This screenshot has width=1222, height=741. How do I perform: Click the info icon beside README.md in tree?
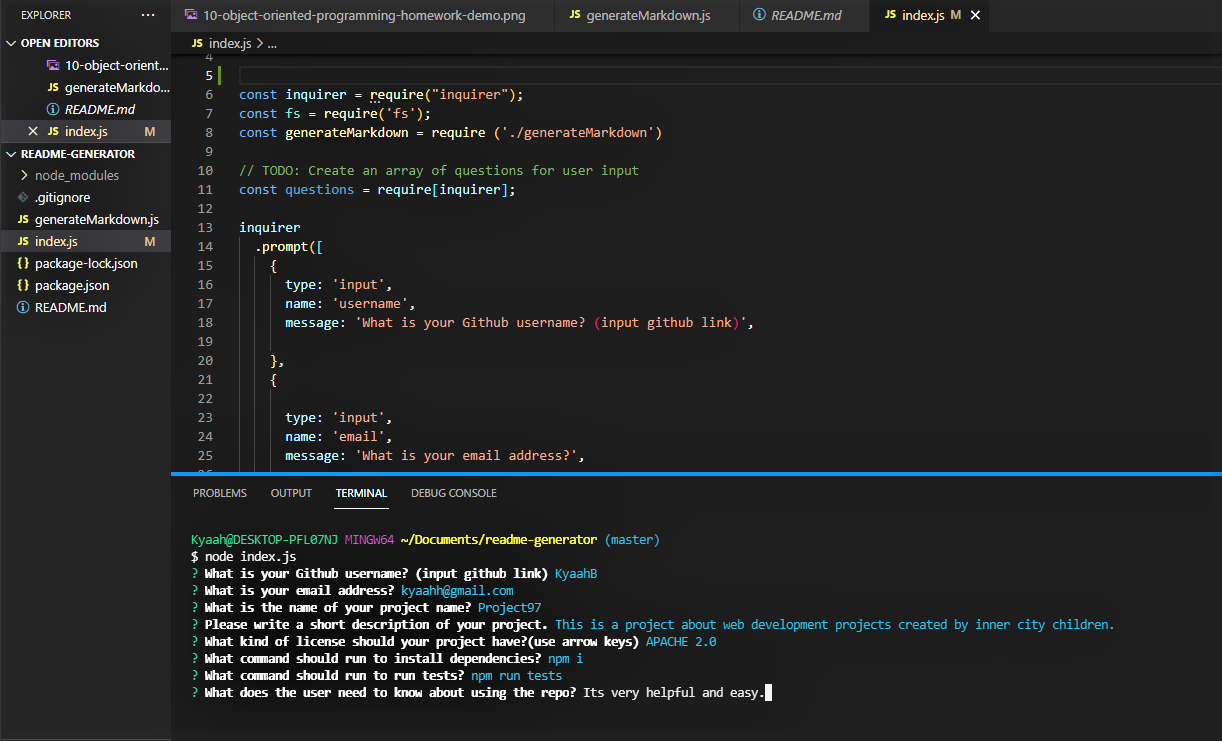click(23, 307)
